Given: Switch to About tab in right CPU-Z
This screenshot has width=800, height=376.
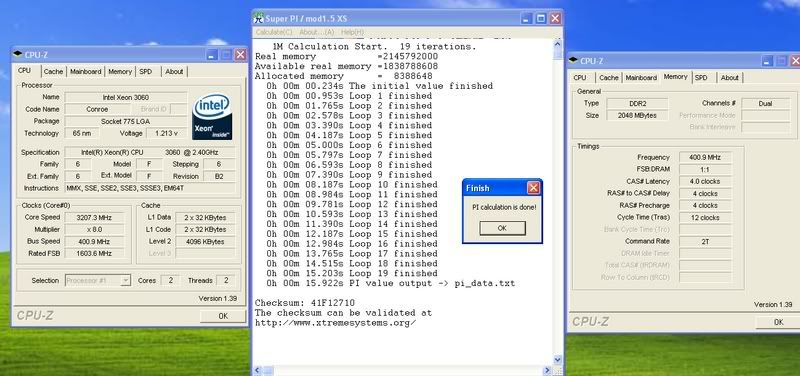Looking at the screenshot, I should [x=730, y=78].
